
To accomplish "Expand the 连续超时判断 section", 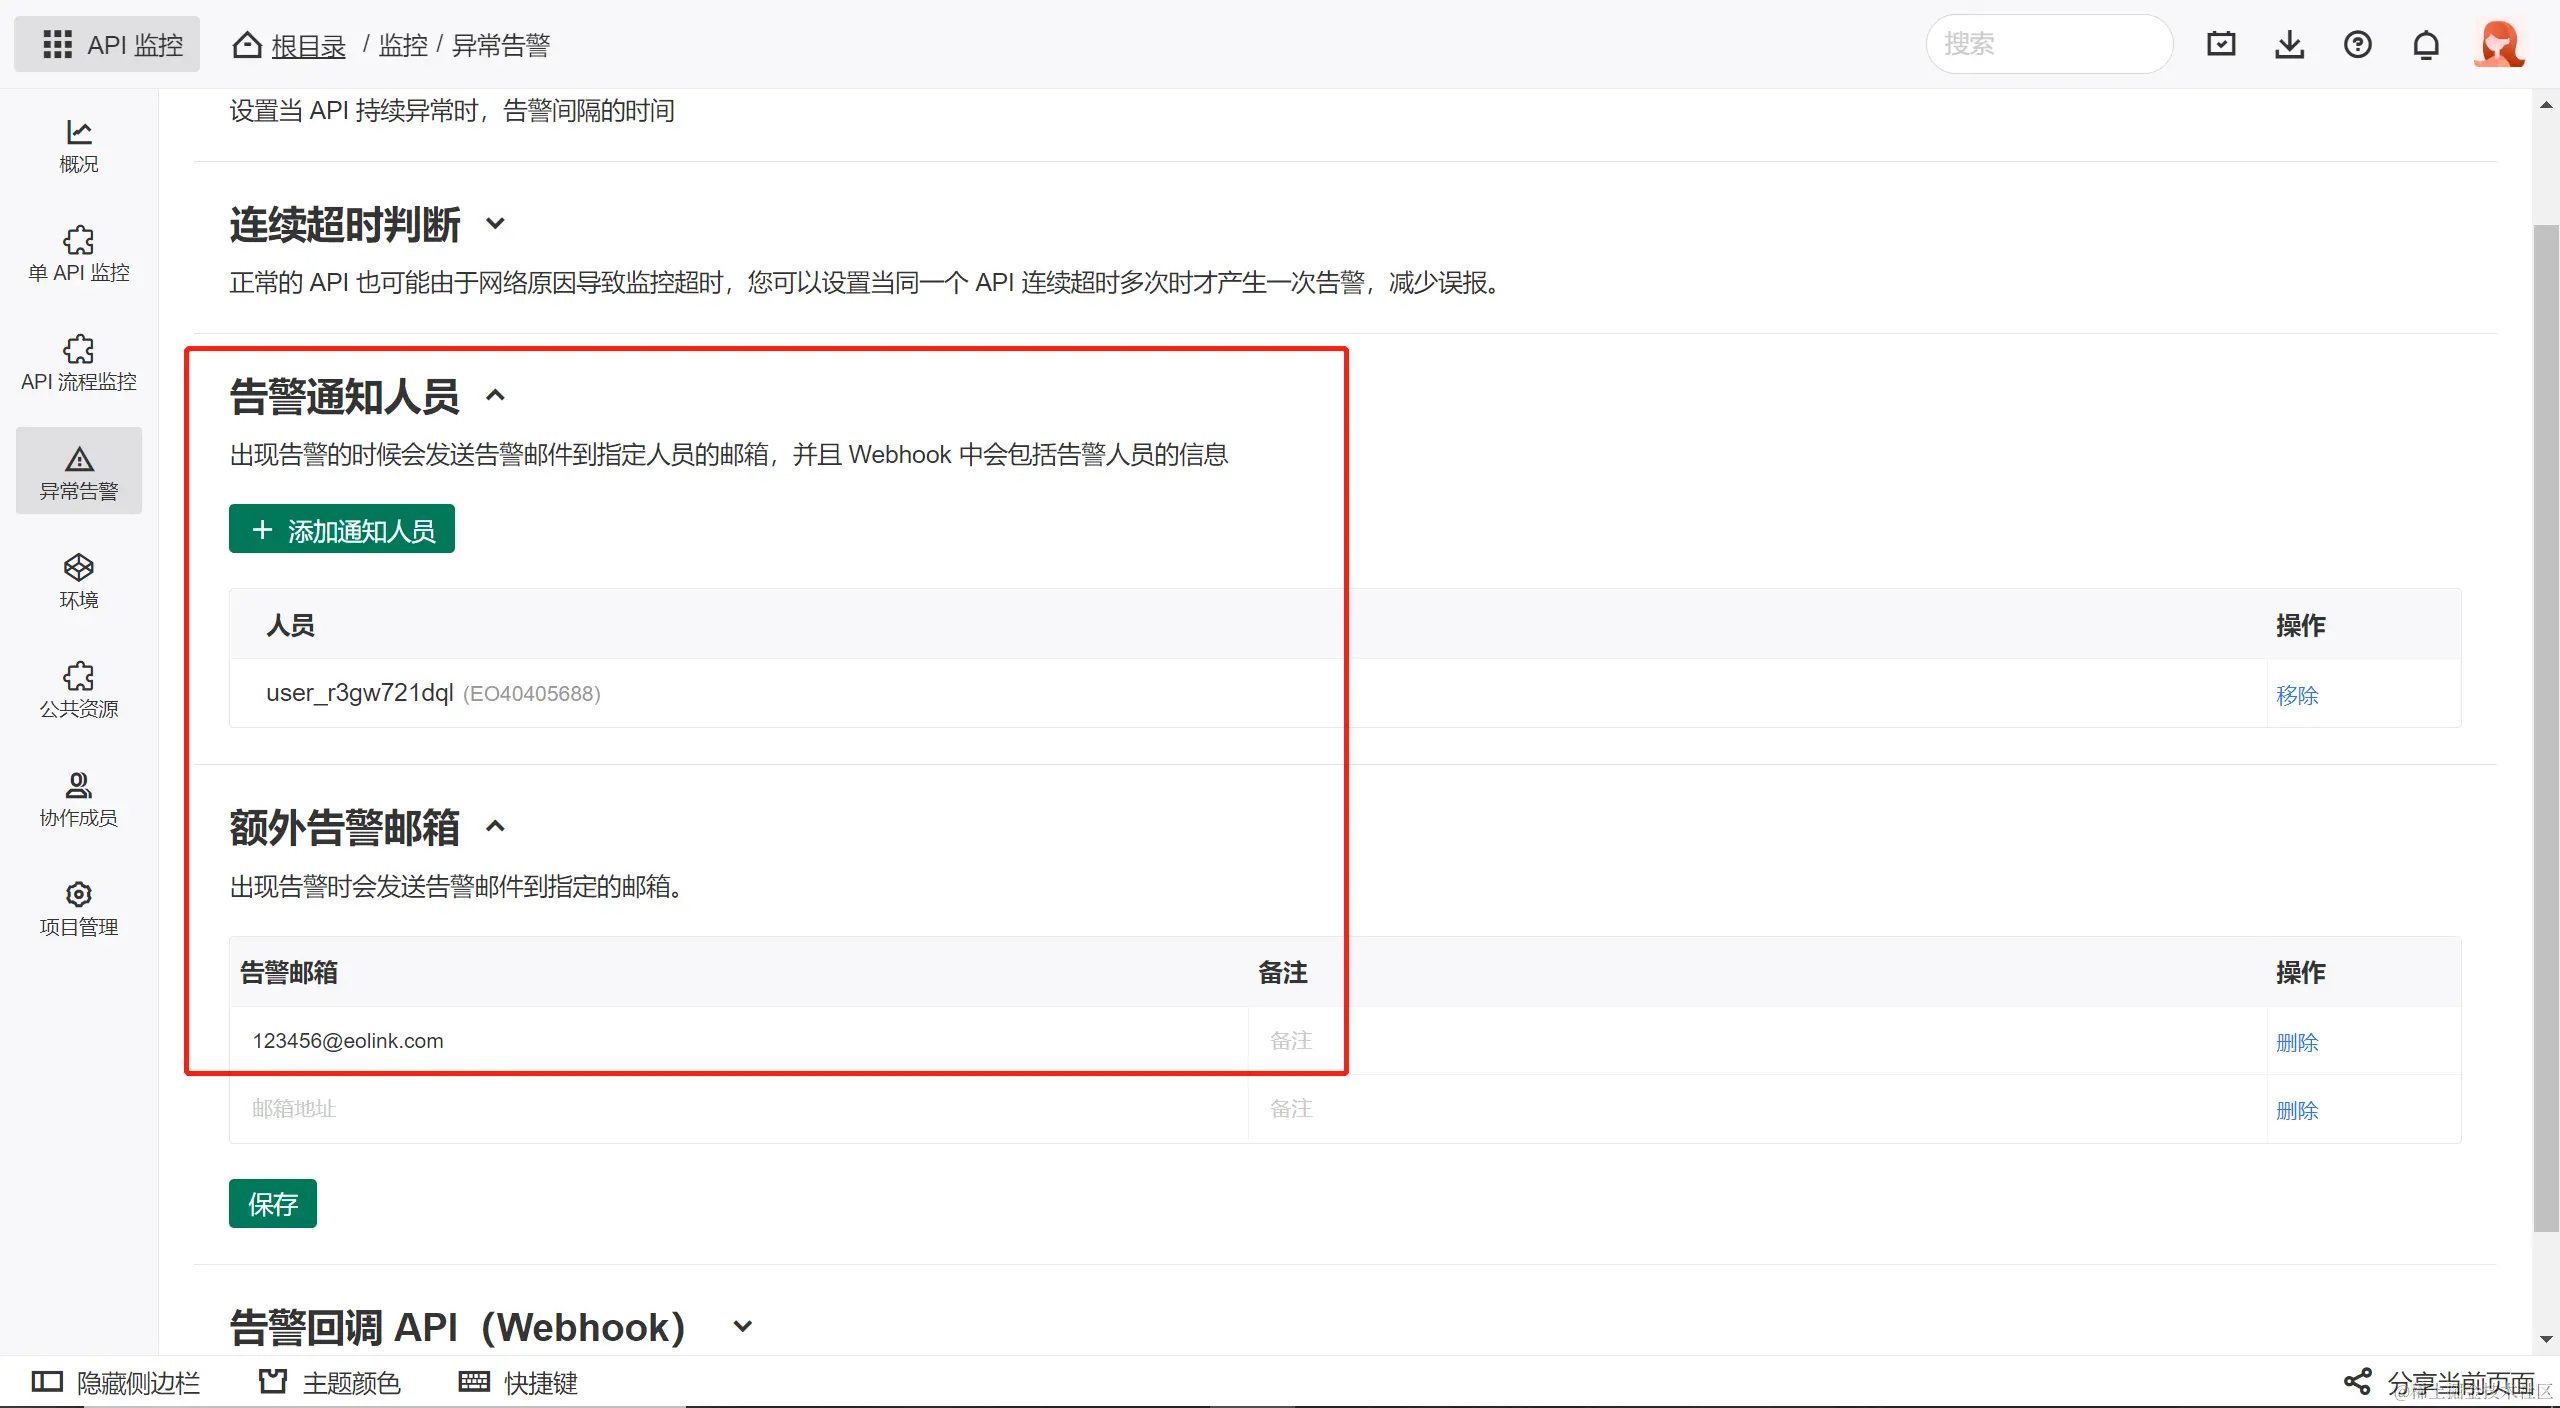I will point(495,224).
